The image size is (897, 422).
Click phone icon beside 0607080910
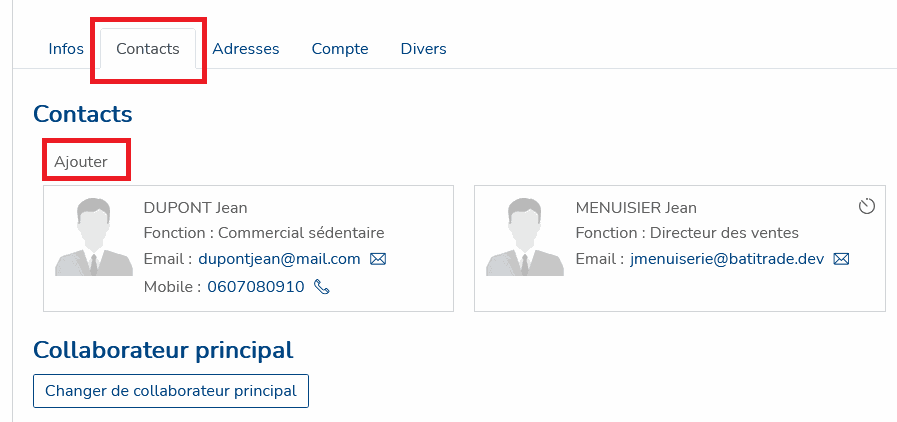[x=322, y=287]
